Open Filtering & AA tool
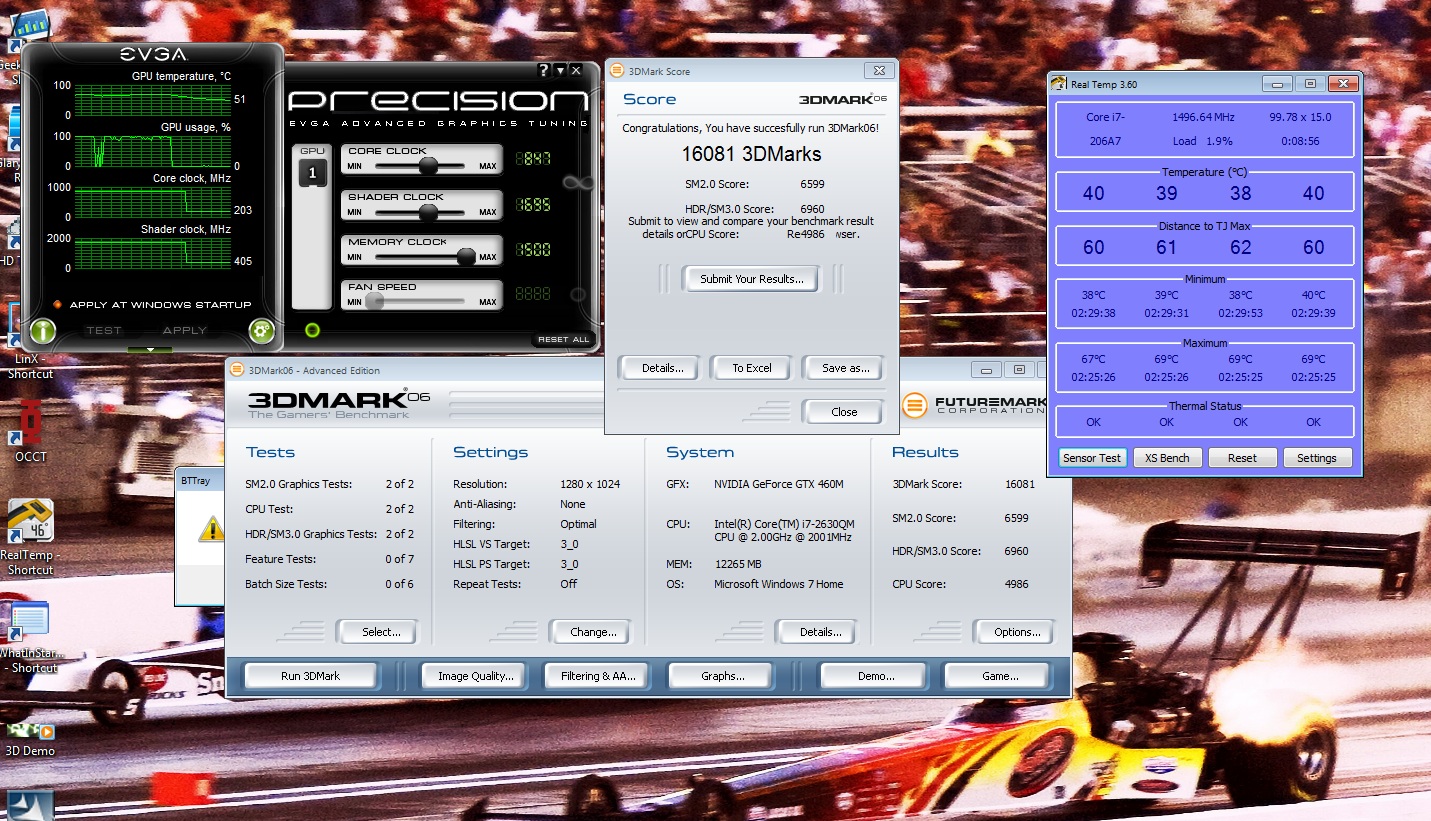The height and width of the screenshot is (821, 1431). point(598,676)
